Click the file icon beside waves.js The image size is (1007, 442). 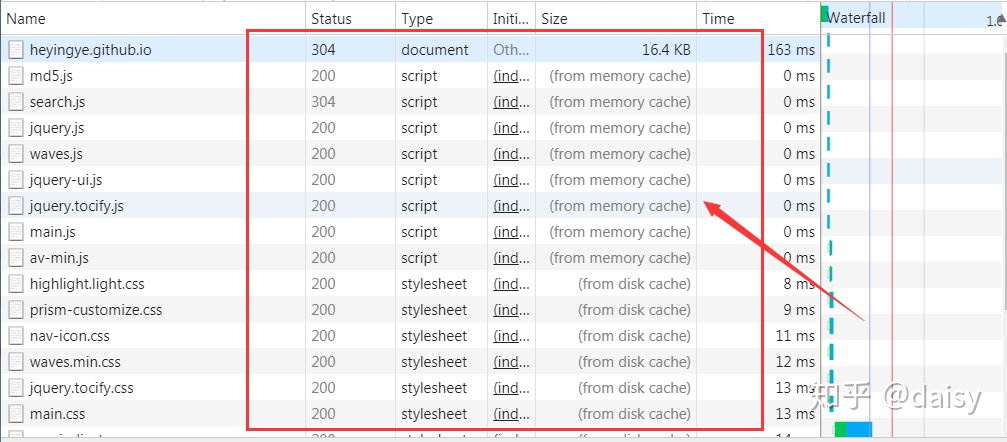[16, 154]
